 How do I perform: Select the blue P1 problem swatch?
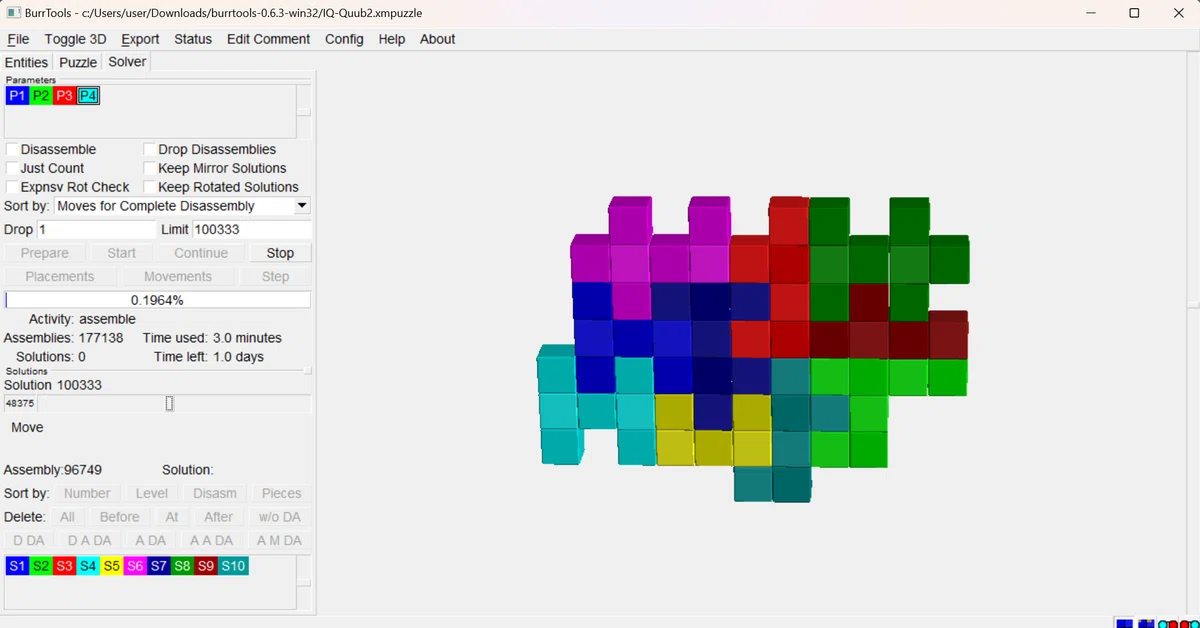tap(17, 96)
